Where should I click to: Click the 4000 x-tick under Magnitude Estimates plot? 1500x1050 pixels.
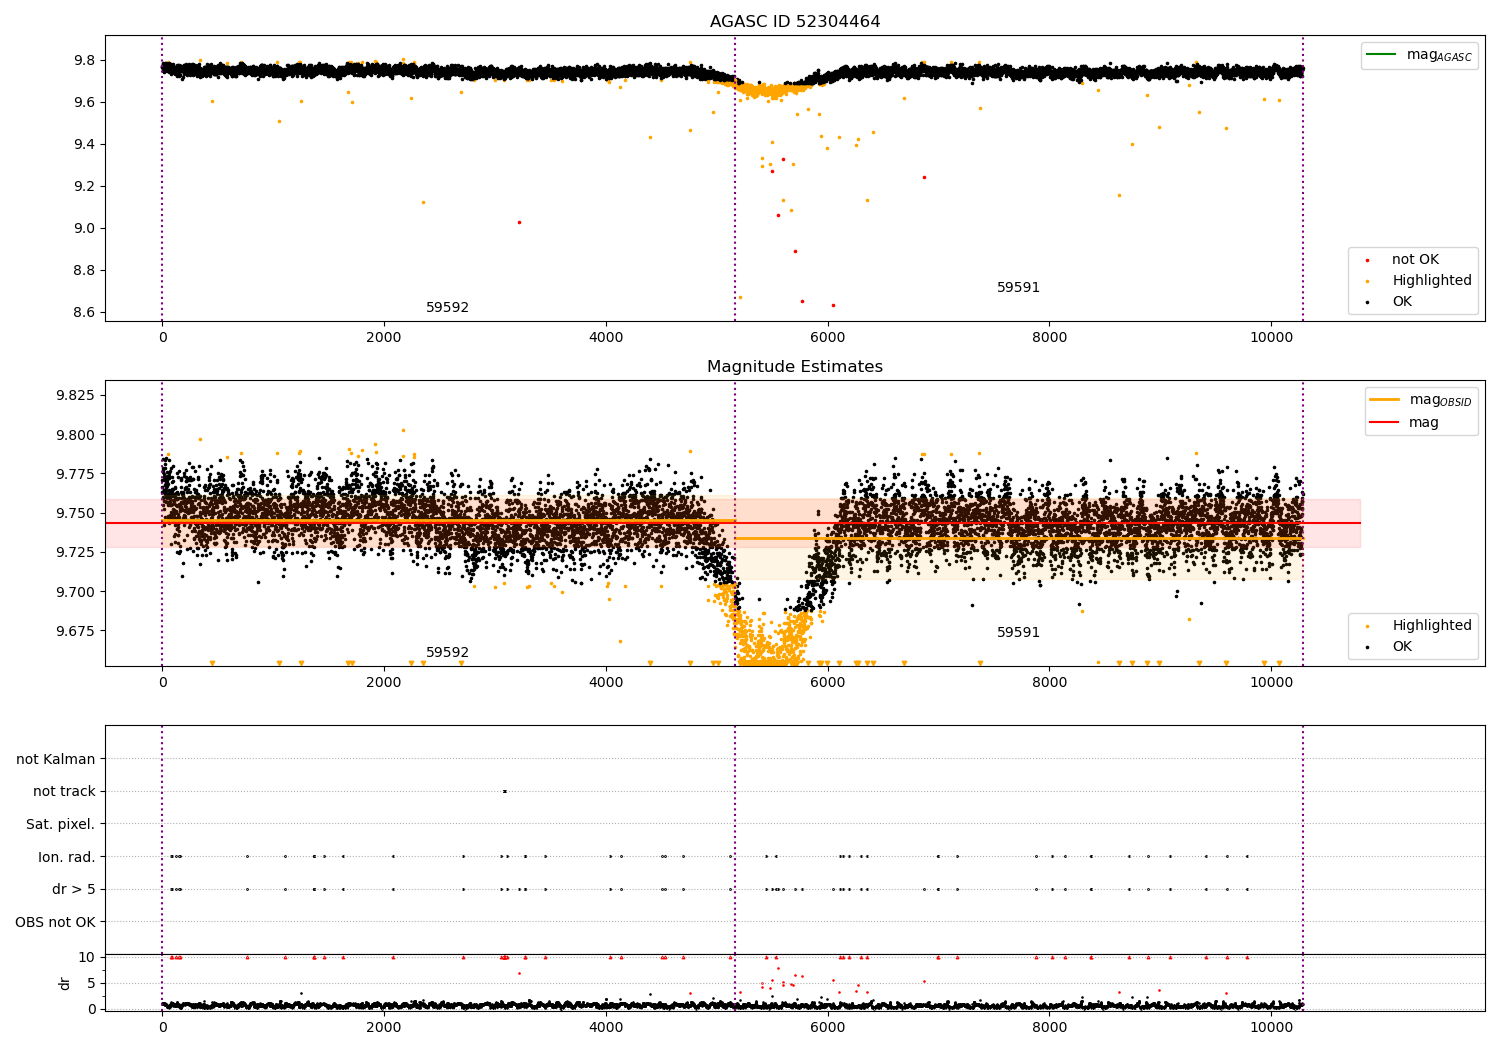click(606, 683)
